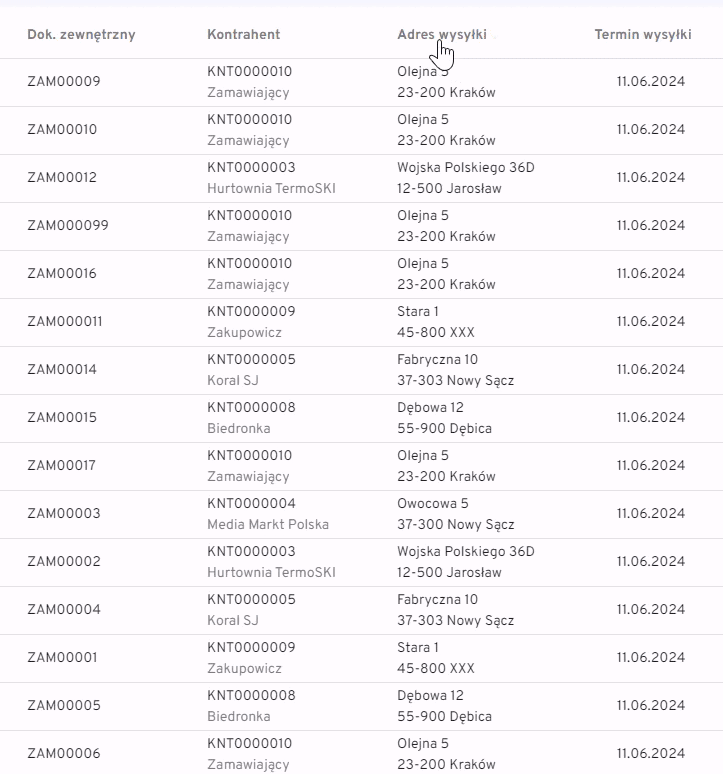Click the Termin wysyłki column header
This screenshot has height=774, width=723.
click(x=642, y=35)
